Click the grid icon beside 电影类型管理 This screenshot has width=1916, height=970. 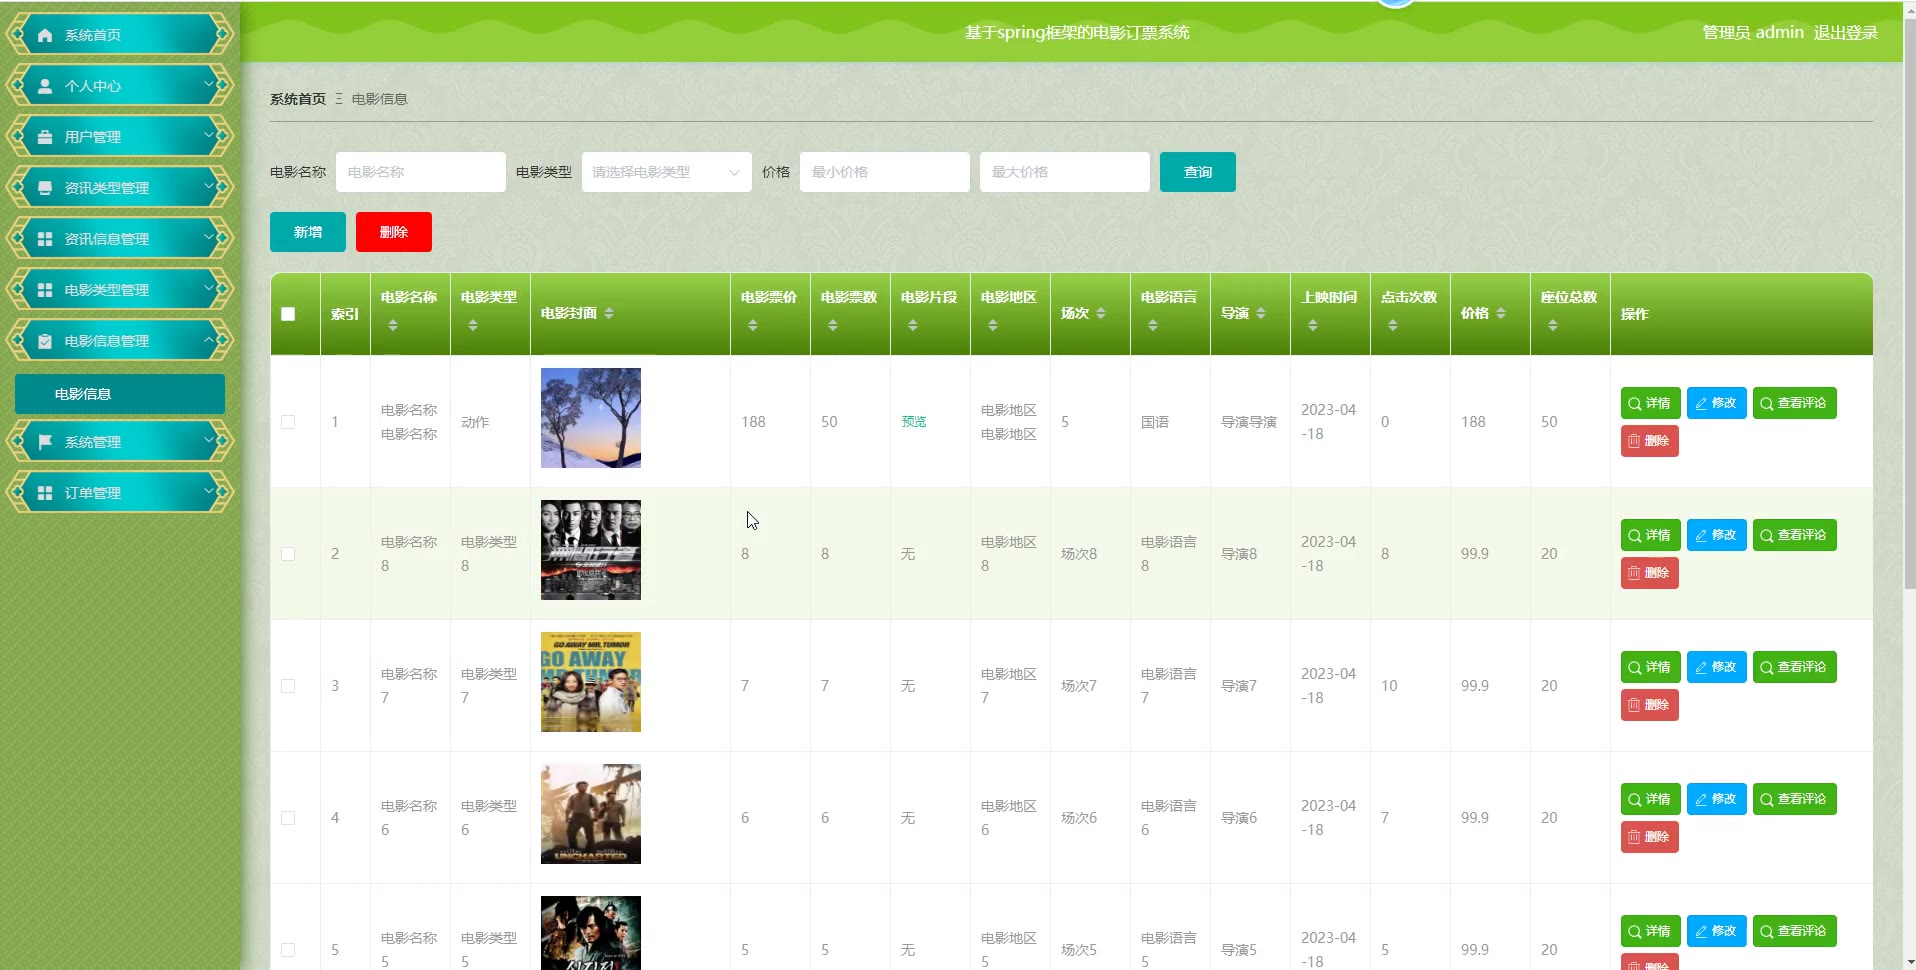[45, 290]
